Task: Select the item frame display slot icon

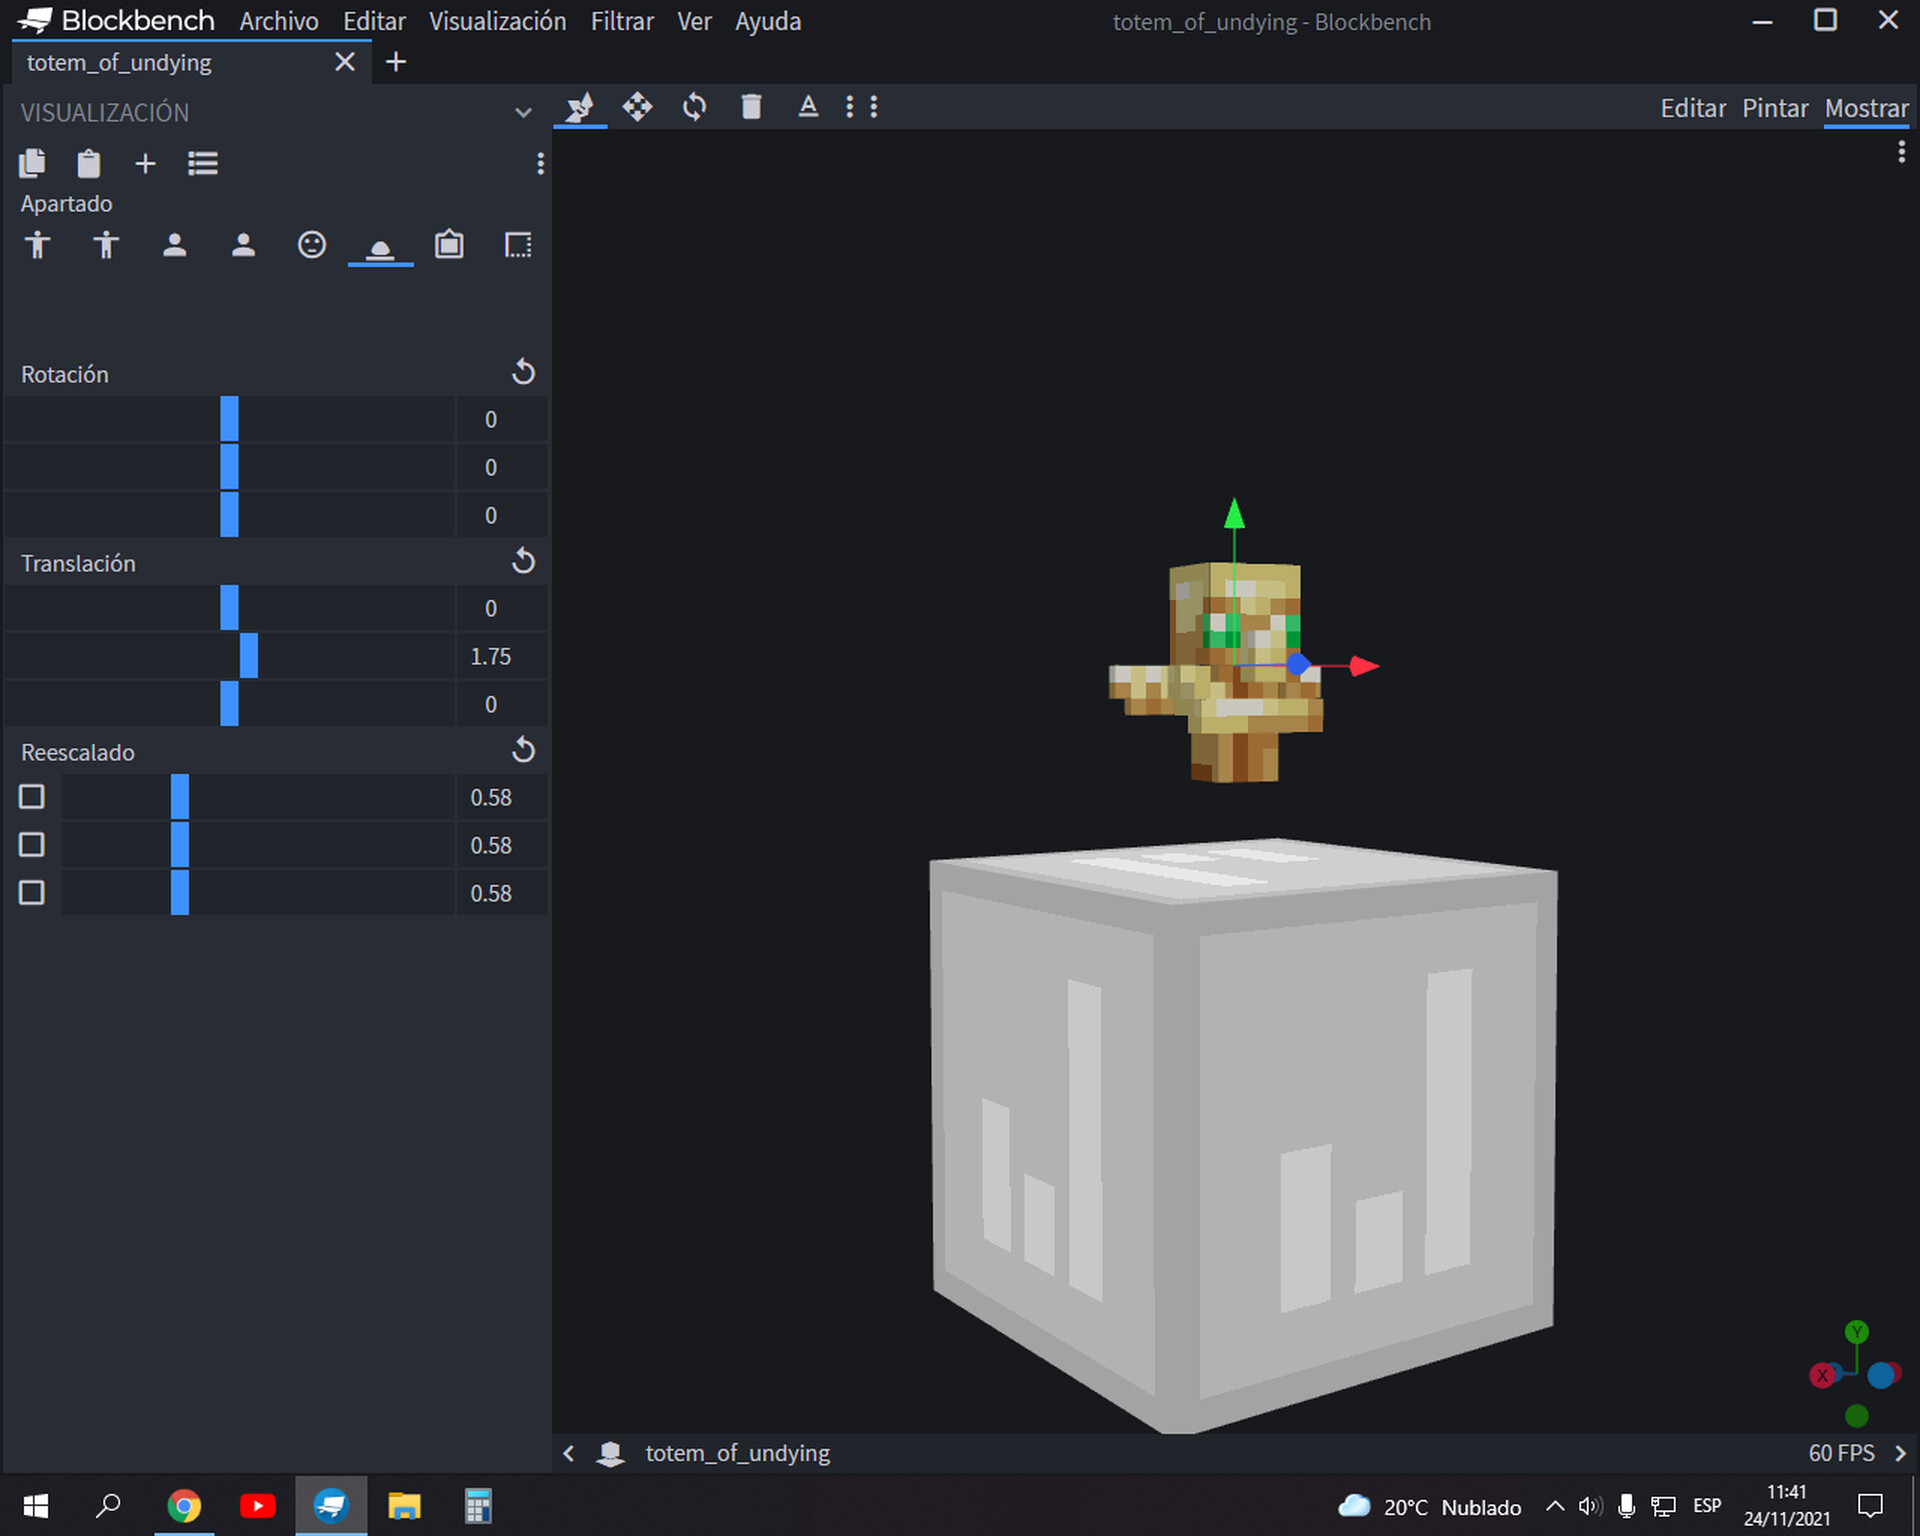Action: (449, 245)
